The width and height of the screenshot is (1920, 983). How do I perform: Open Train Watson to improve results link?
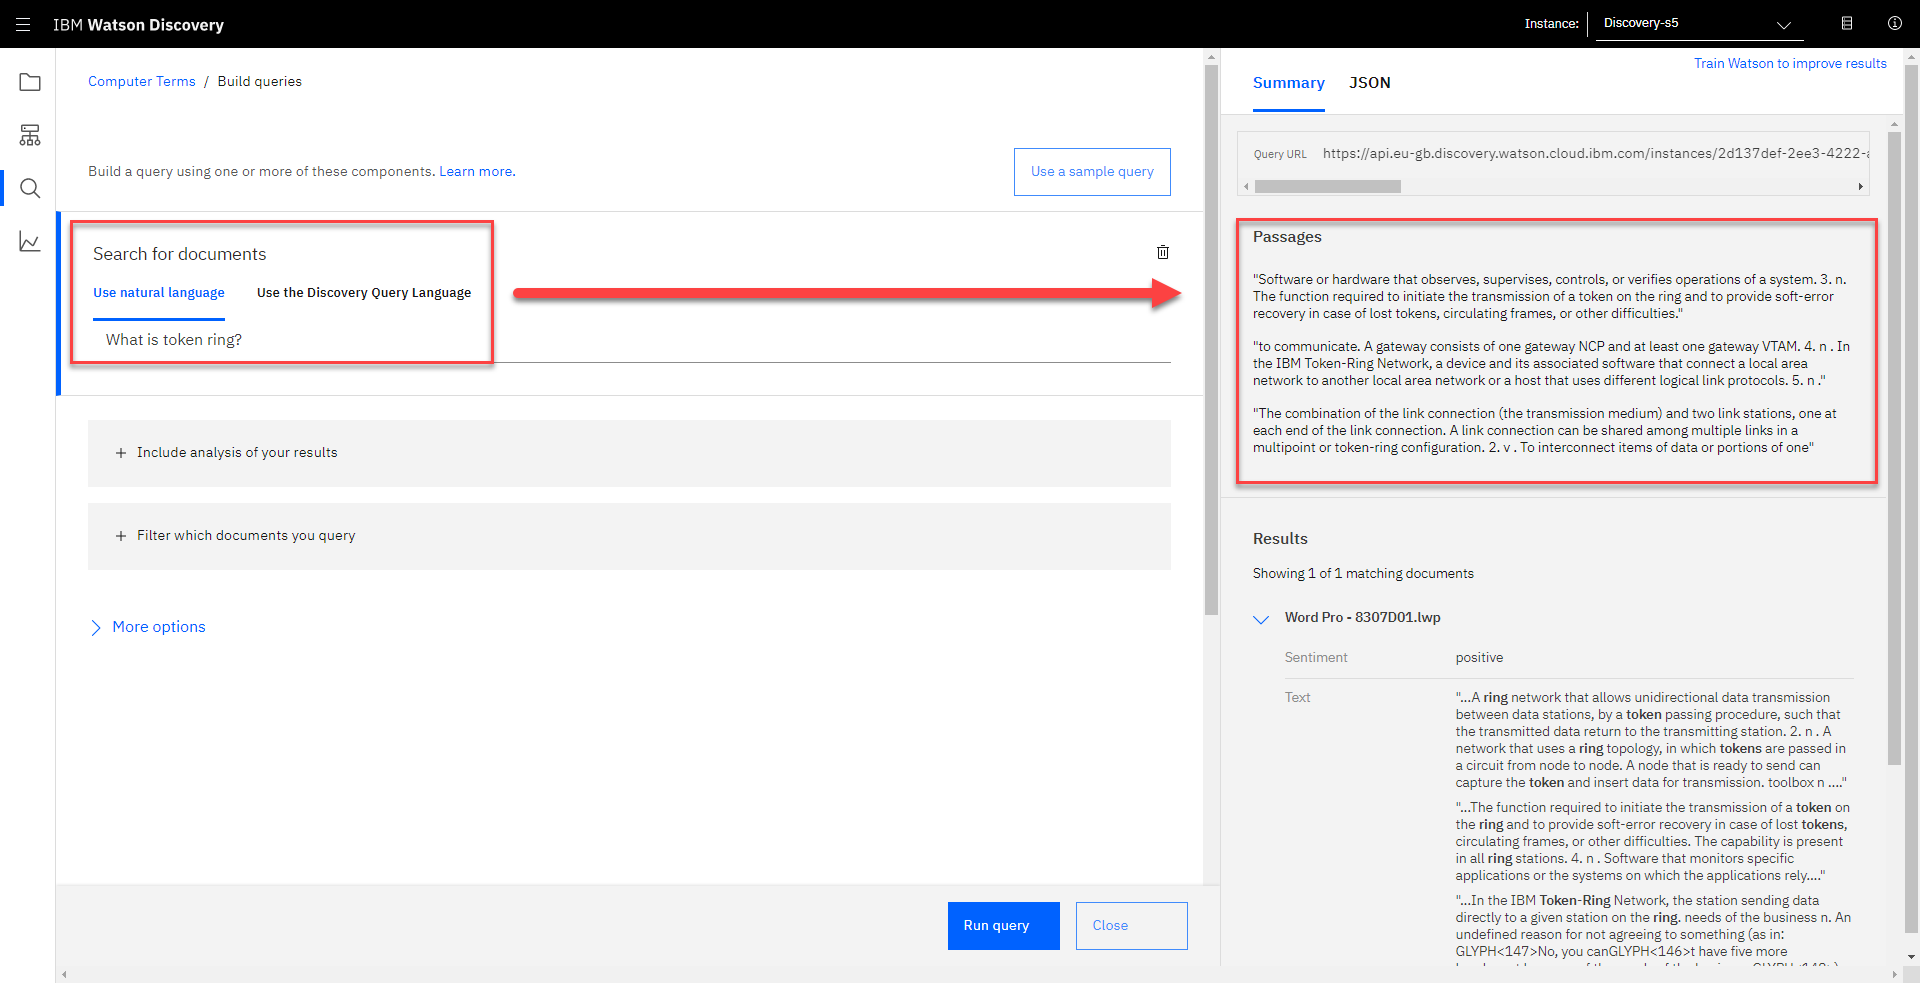coord(1790,63)
